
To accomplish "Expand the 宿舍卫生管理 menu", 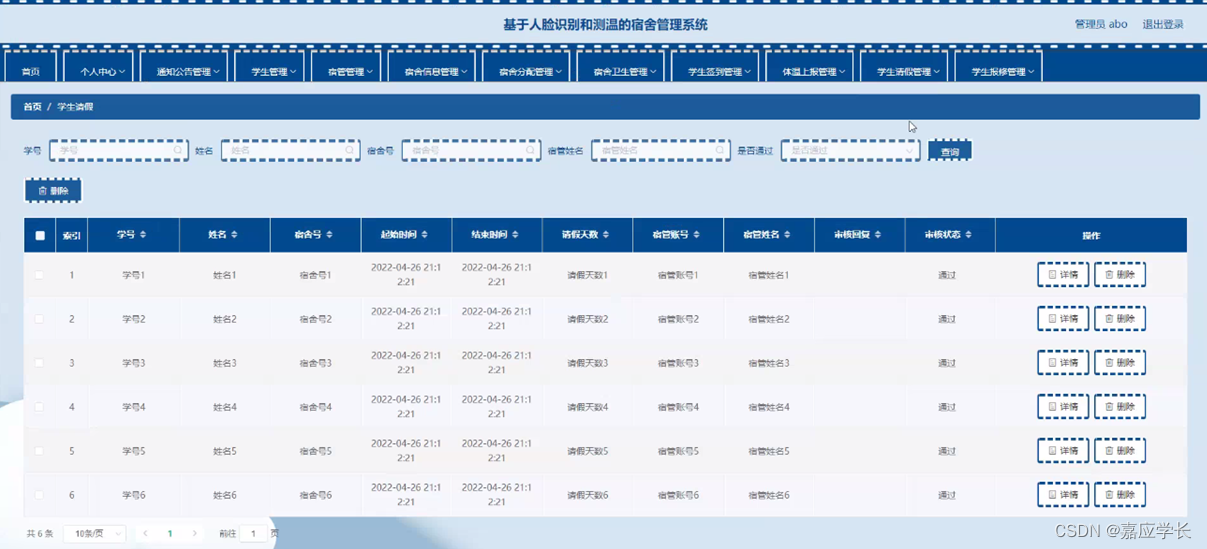I will 621,69.
